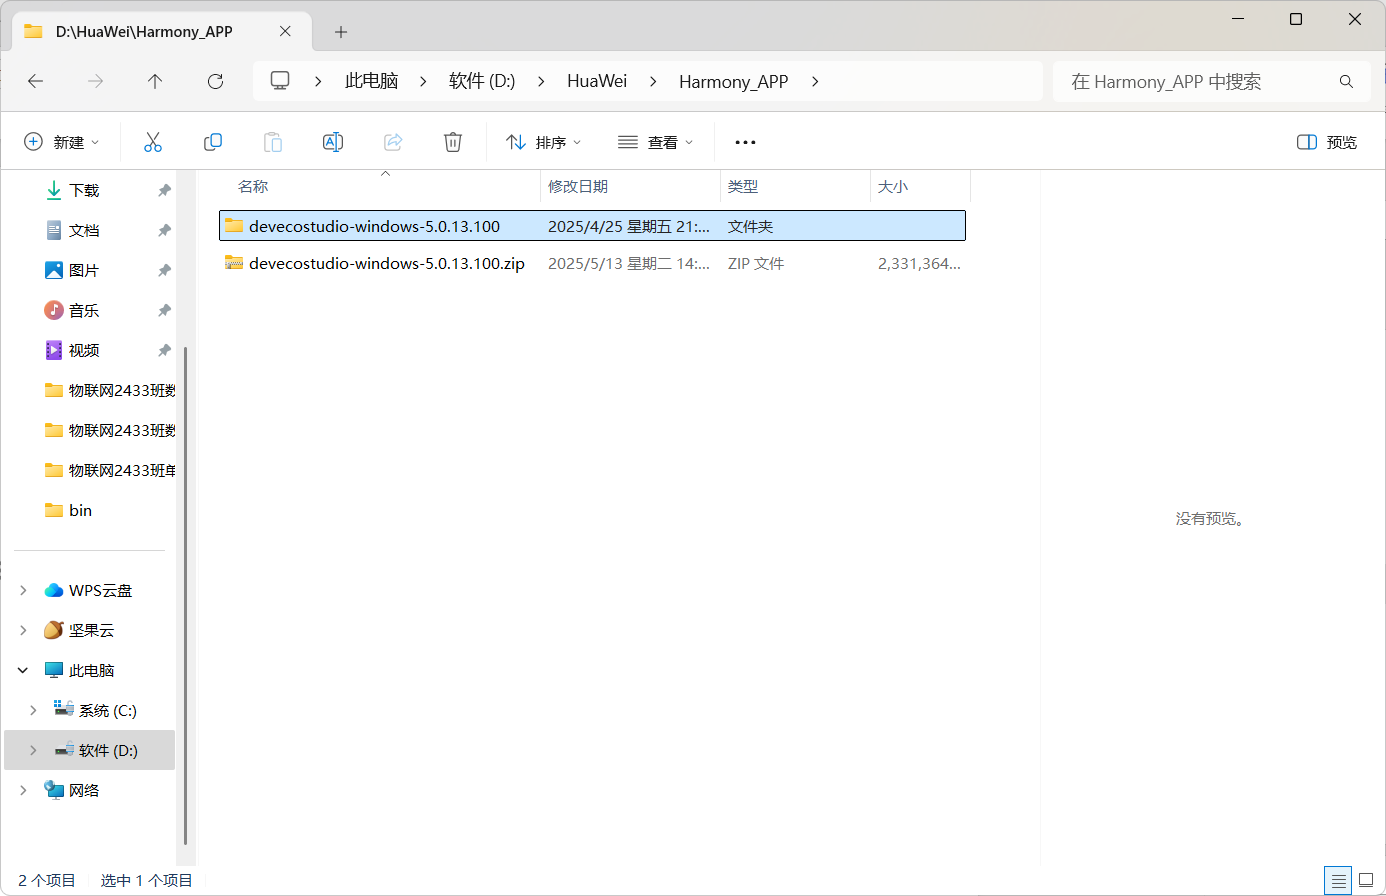This screenshot has height=896, width=1386.
Task: Expand the WPS云盘 tree node
Action: (x=23, y=590)
